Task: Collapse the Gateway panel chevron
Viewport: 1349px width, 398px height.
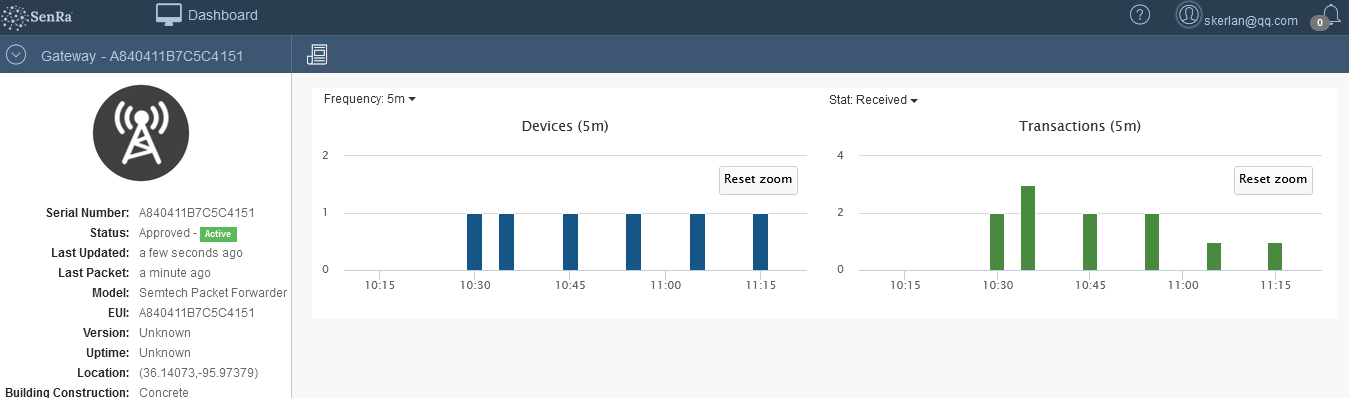Action: point(15,55)
